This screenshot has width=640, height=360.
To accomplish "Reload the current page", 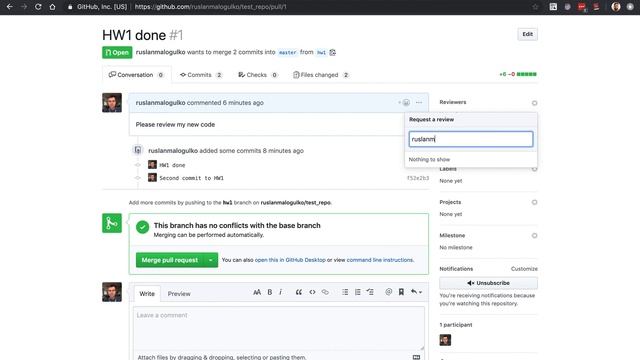I will (x=38, y=7).
